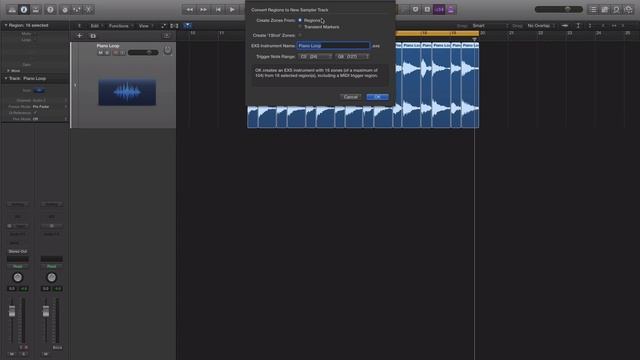Turn the Piano Loop track pan knob
This screenshot has width=640, height=360.
pos(167,50)
